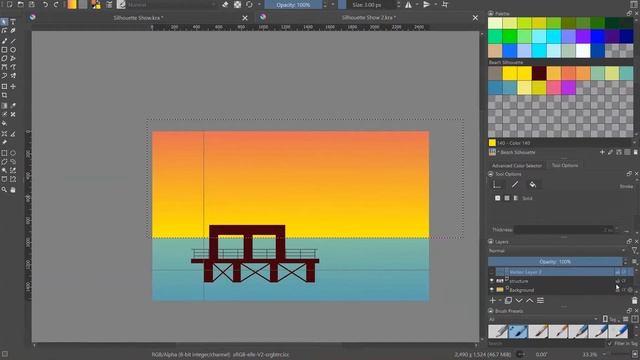Open the layer blending mode Normal dropdown
This screenshot has width=640, height=360.
(x=557, y=251)
